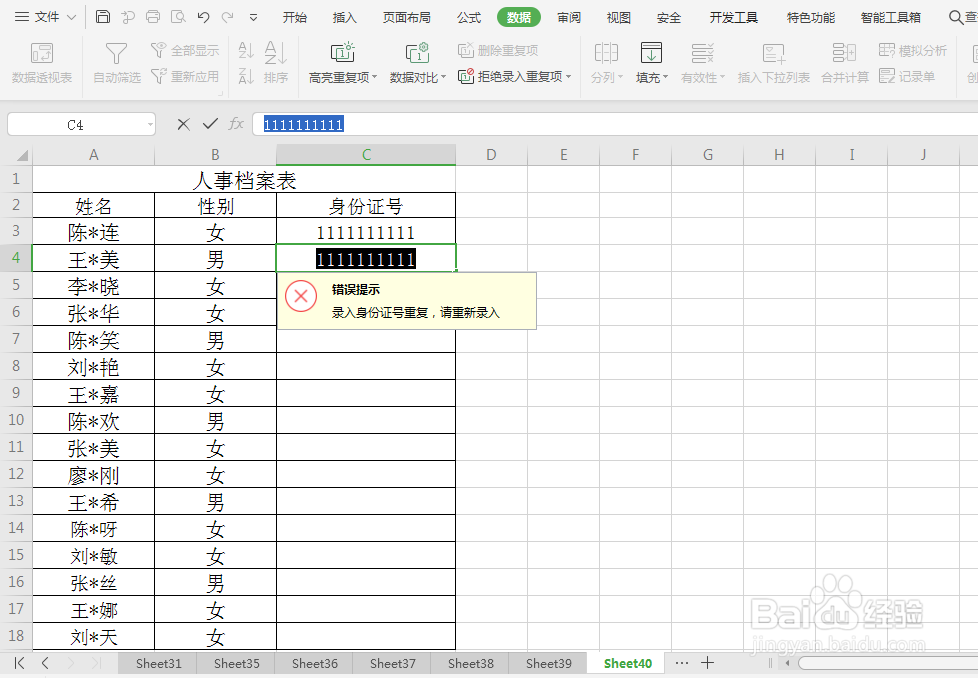The height and width of the screenshot is (678, 978).
Task: Confirm formula entry with the checkmark icon
Action: [209, 123]
